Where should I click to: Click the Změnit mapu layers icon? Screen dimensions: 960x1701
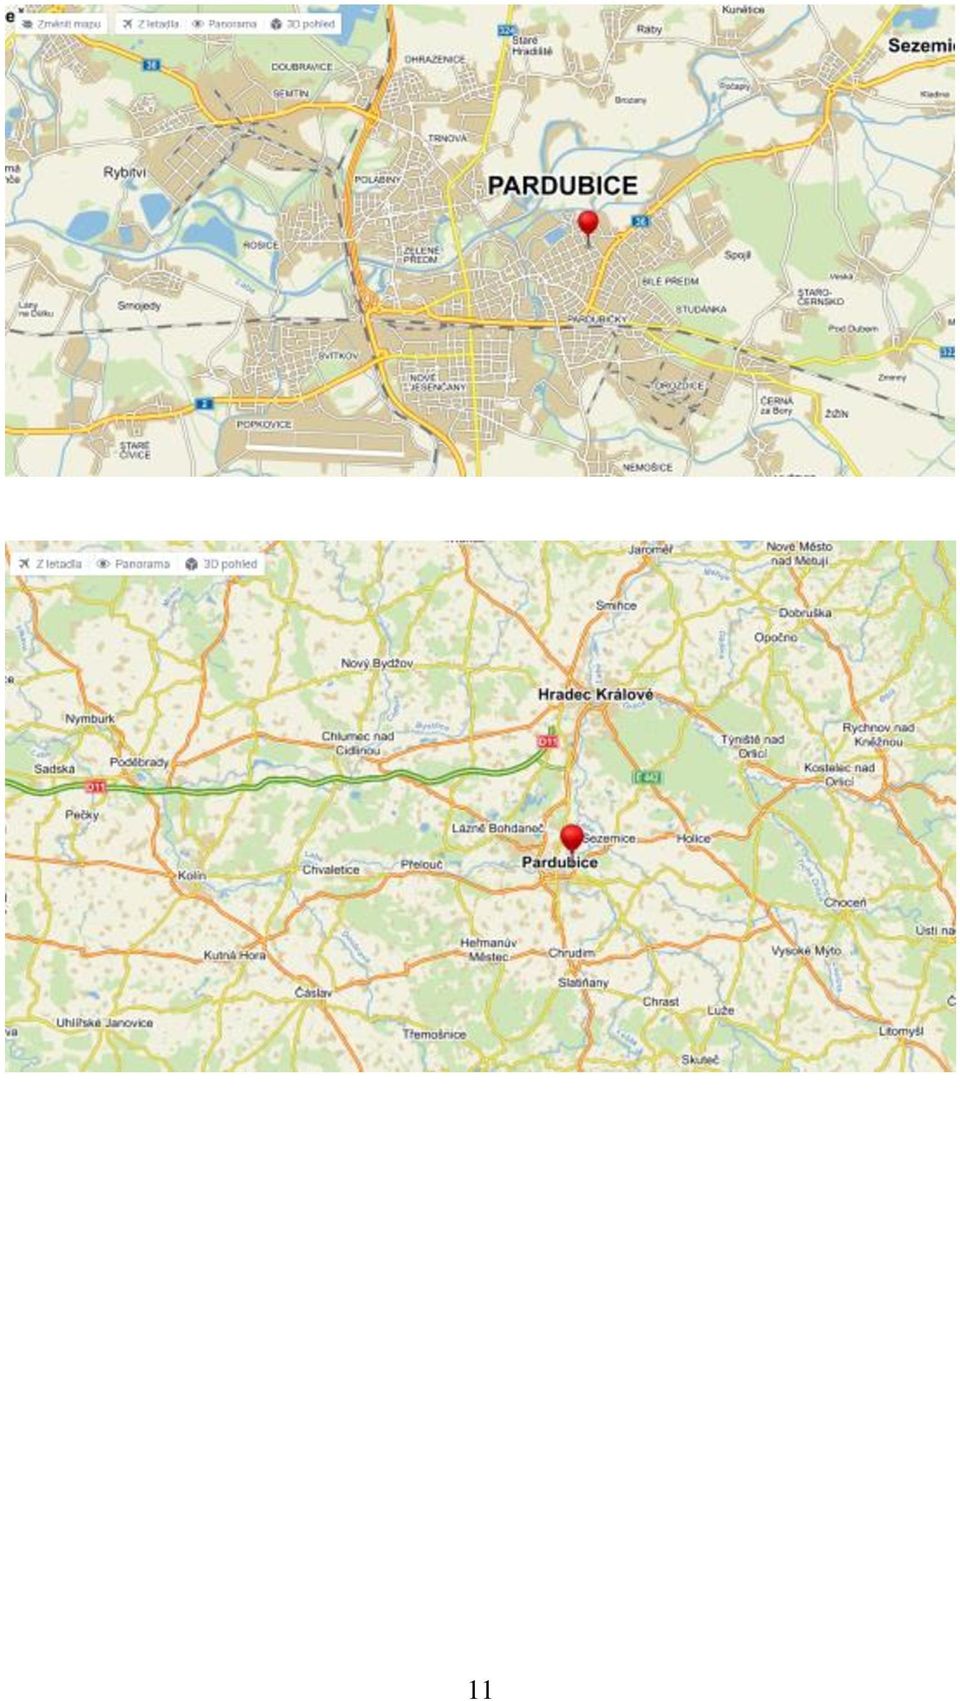(26, 23)
